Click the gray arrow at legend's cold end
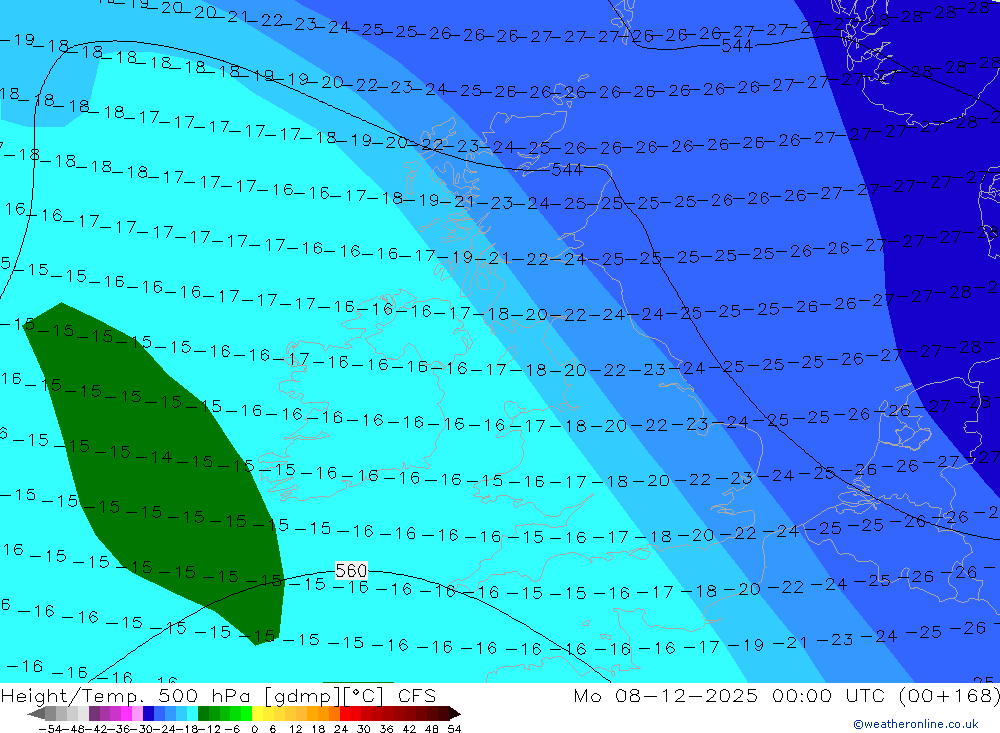The height and width of the screenshot is (733, 1000). (36, 713)
